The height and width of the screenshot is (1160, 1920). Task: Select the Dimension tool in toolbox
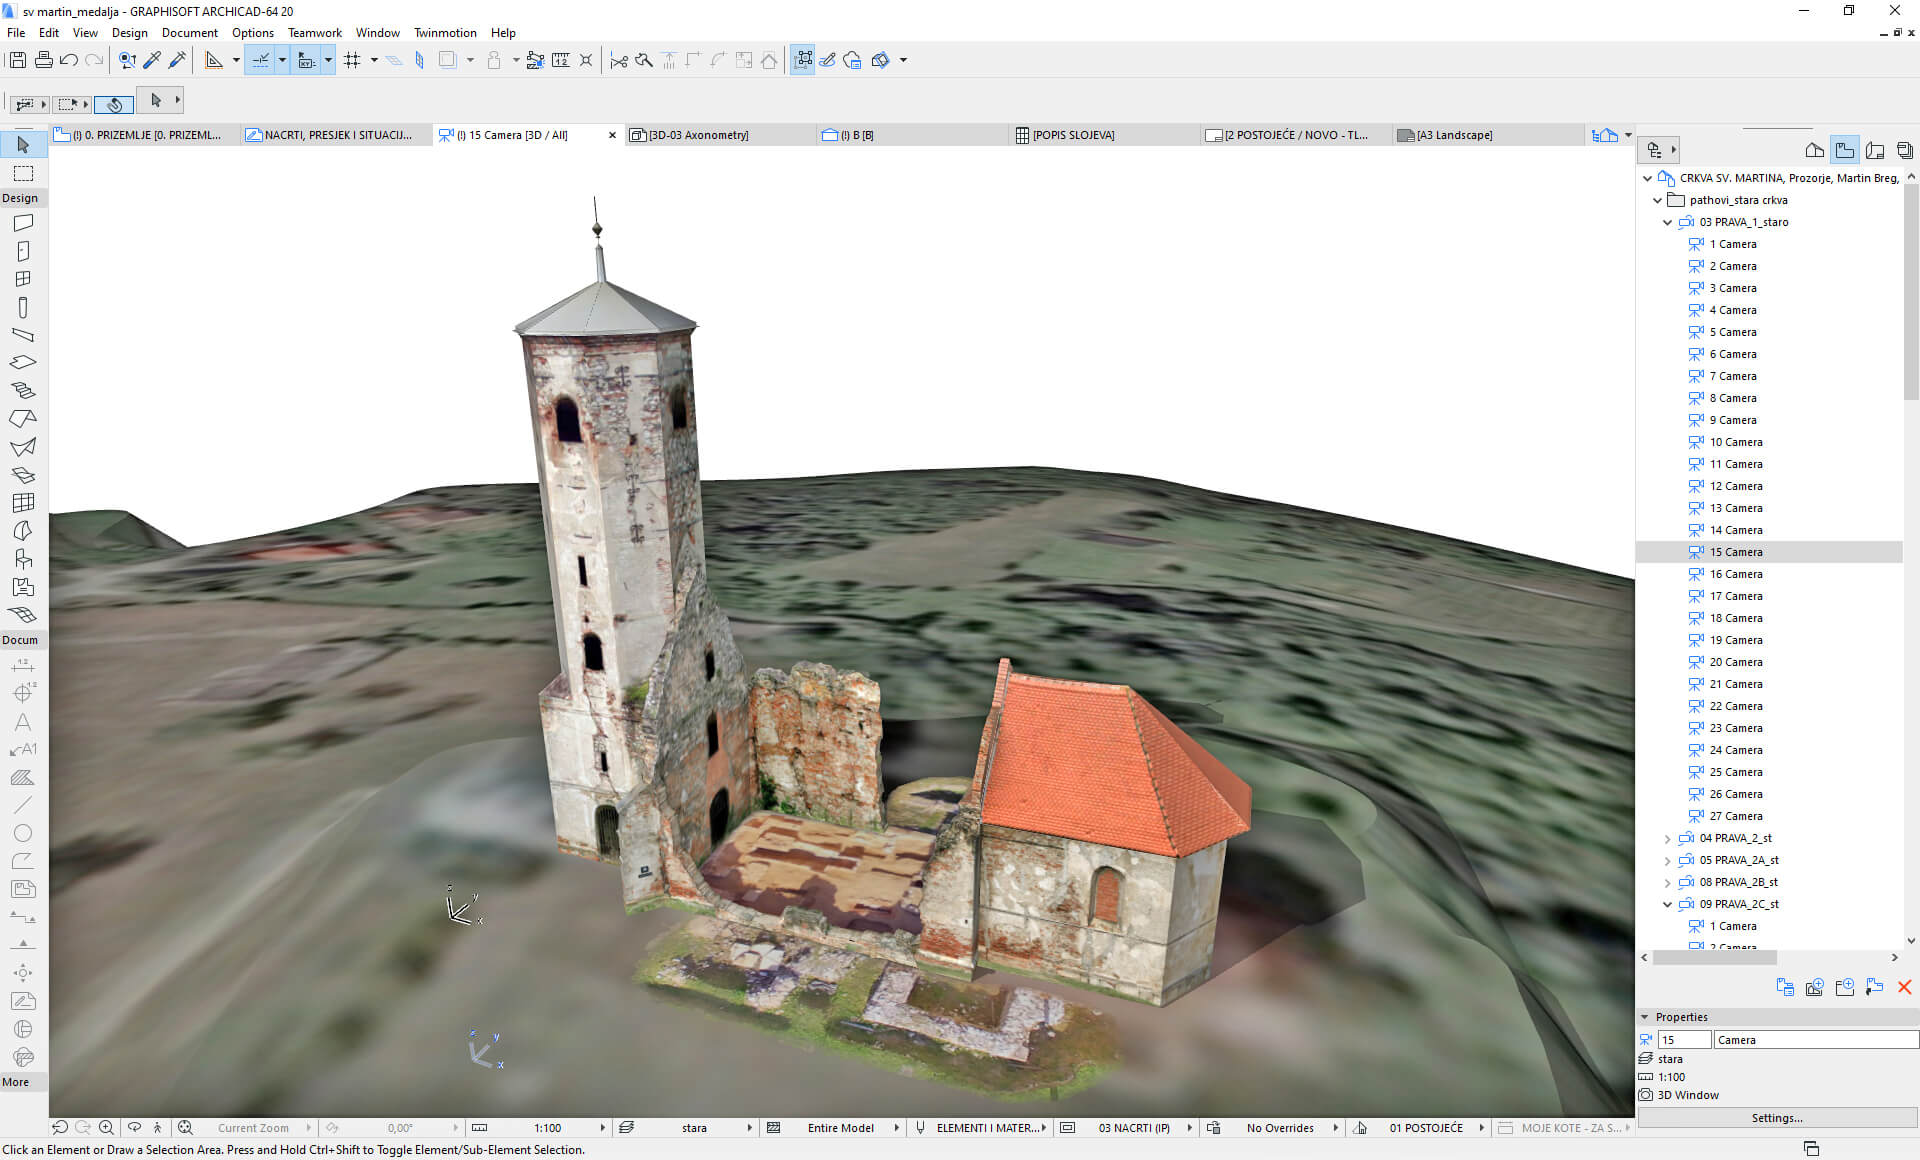click(23, 665)
